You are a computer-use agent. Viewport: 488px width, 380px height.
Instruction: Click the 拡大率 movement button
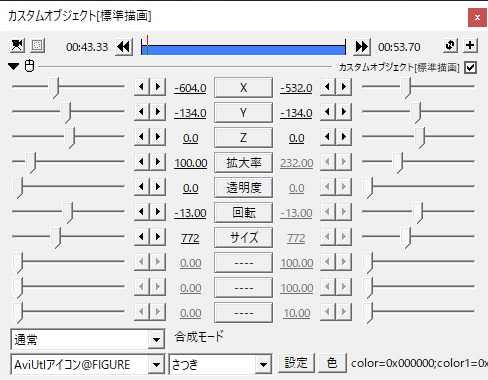pyautogui.click(x=243, y=163)
